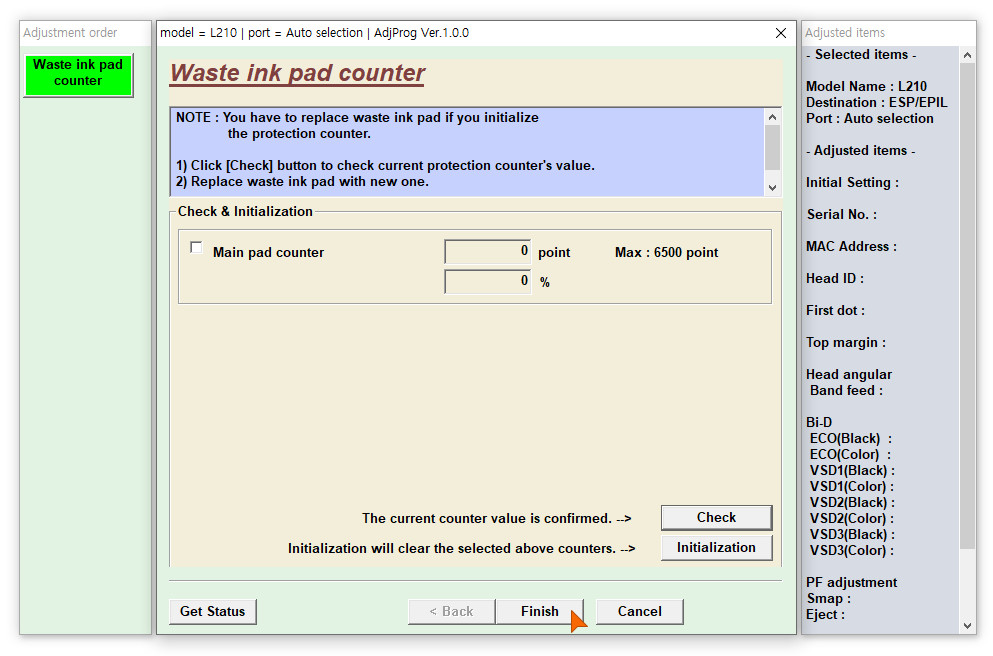Click the 'Check & Initialization' group label
This screenshot has width=993, height=656.
pos(245,211)
